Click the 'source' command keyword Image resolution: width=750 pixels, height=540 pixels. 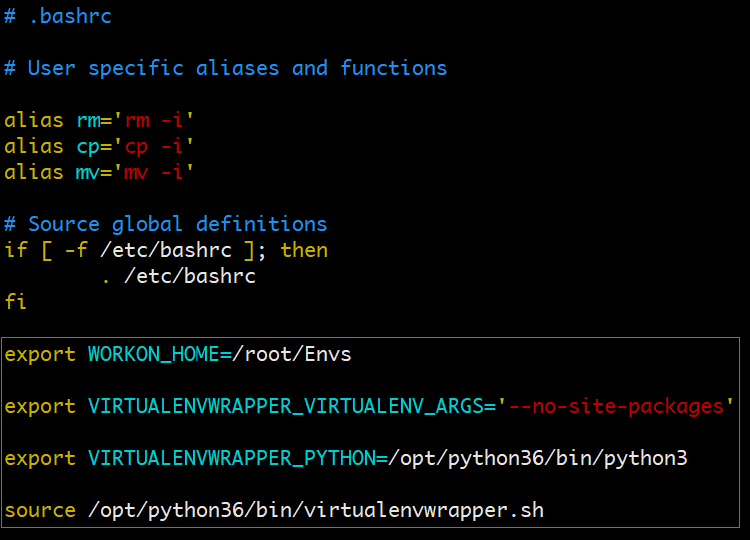(x=40, y=510)
